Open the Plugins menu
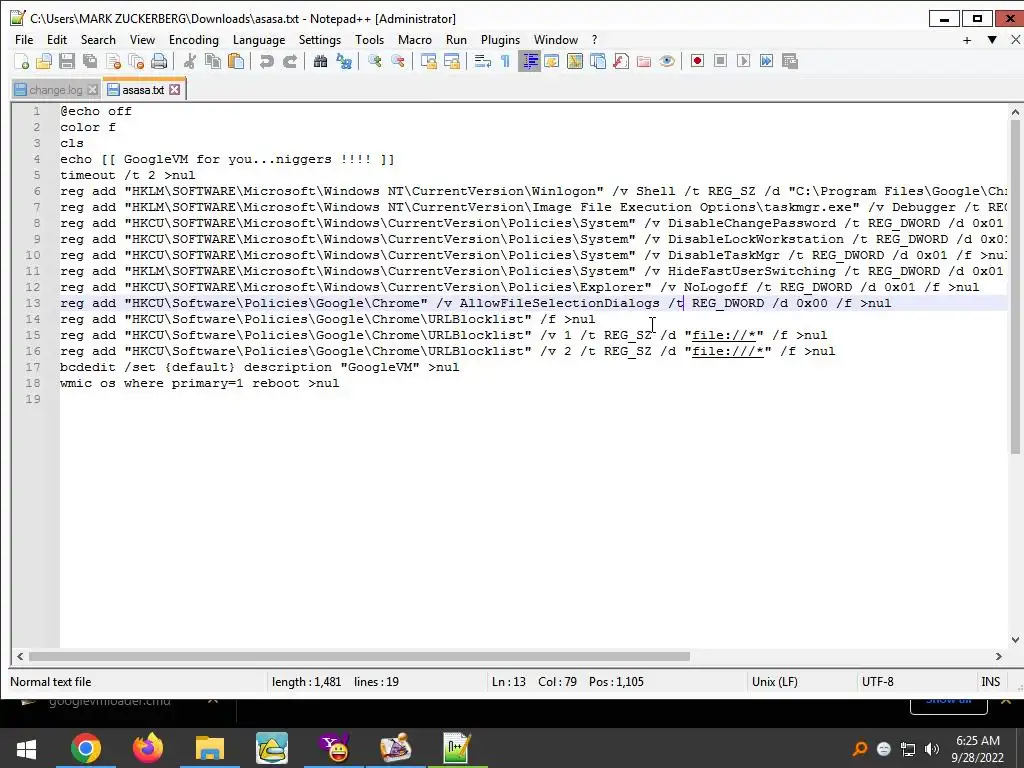 500,40
